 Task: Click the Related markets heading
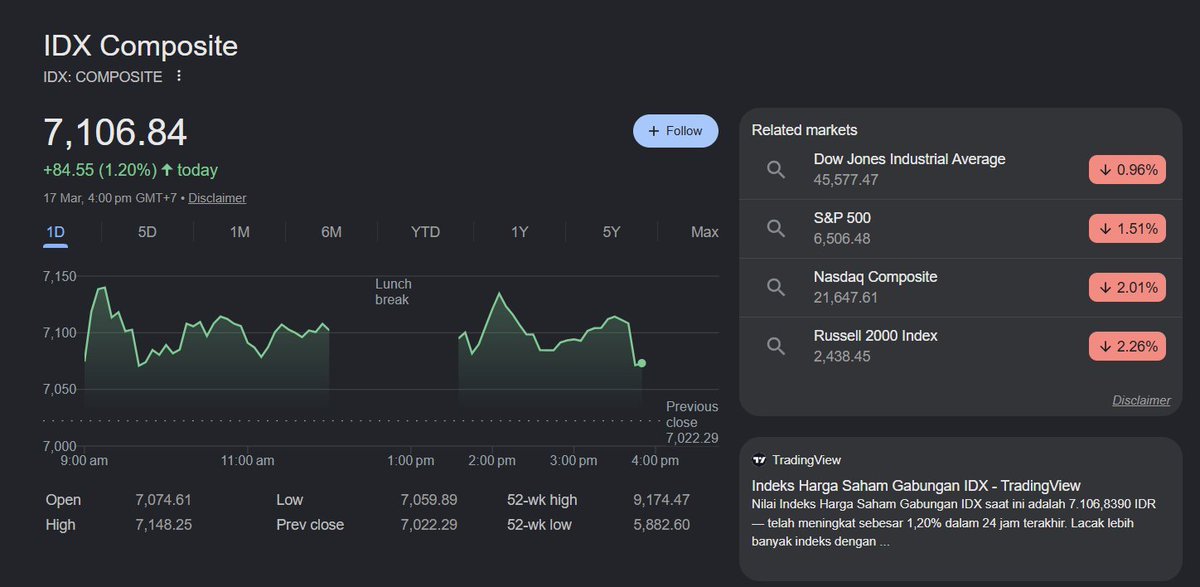(x=804, y=130)
